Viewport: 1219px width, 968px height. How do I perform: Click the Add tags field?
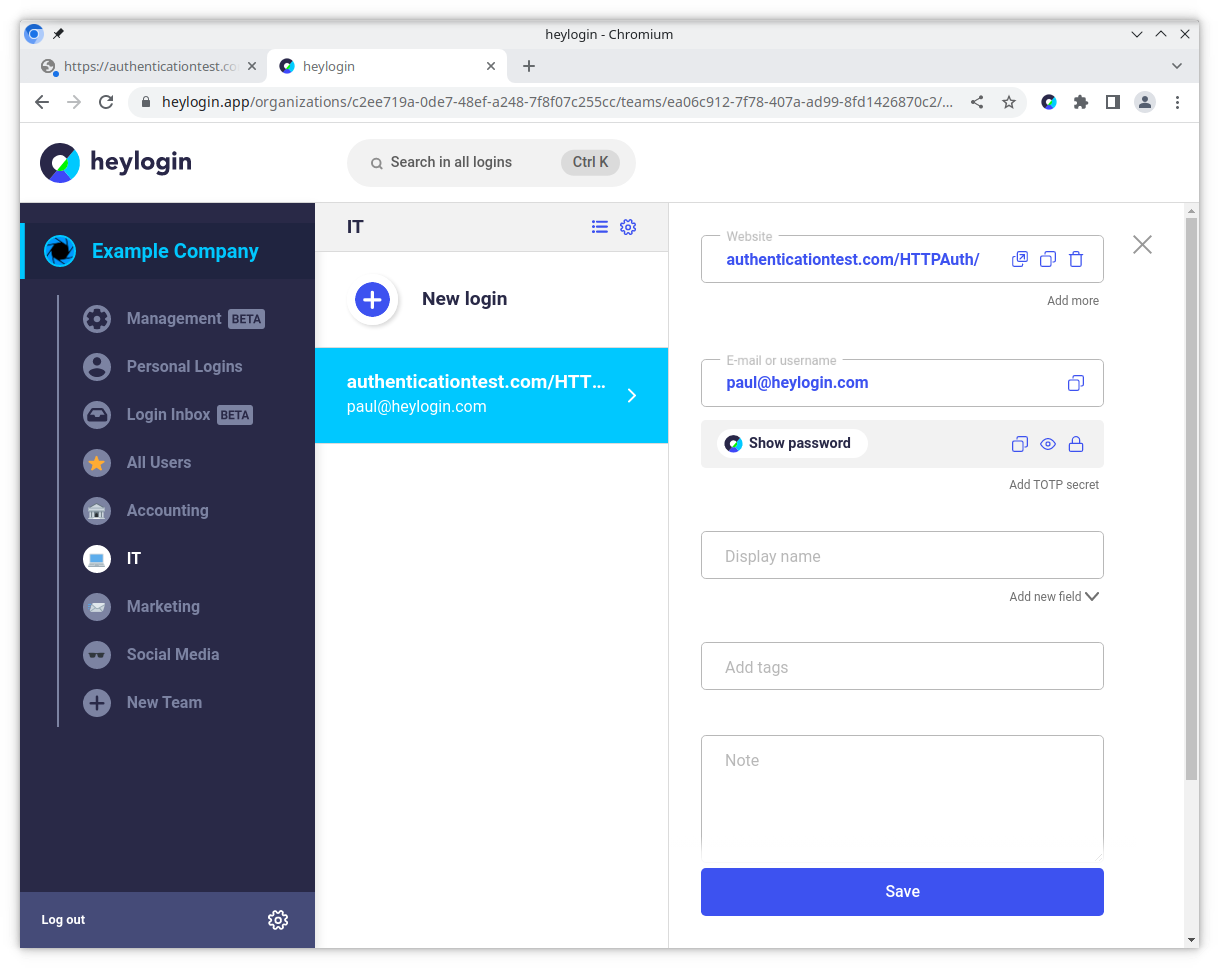pyautogui.click(x=902, y=666)
